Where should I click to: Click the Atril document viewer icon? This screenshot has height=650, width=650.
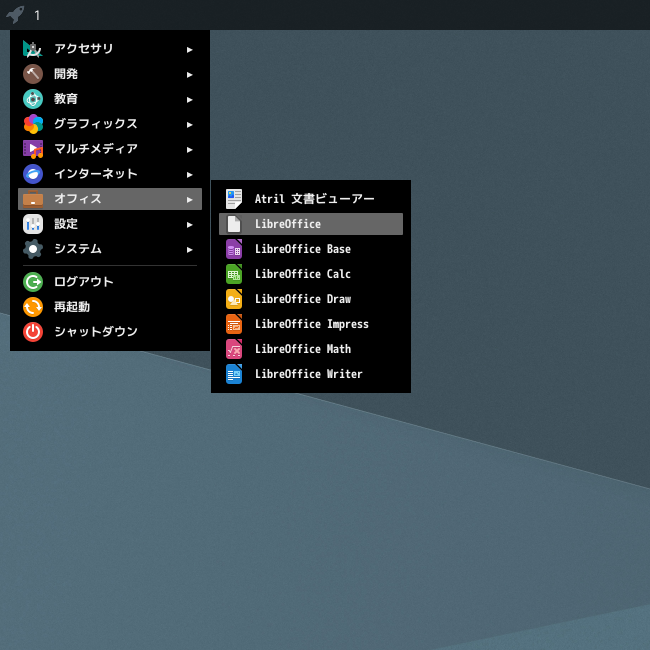coord(234,199)
